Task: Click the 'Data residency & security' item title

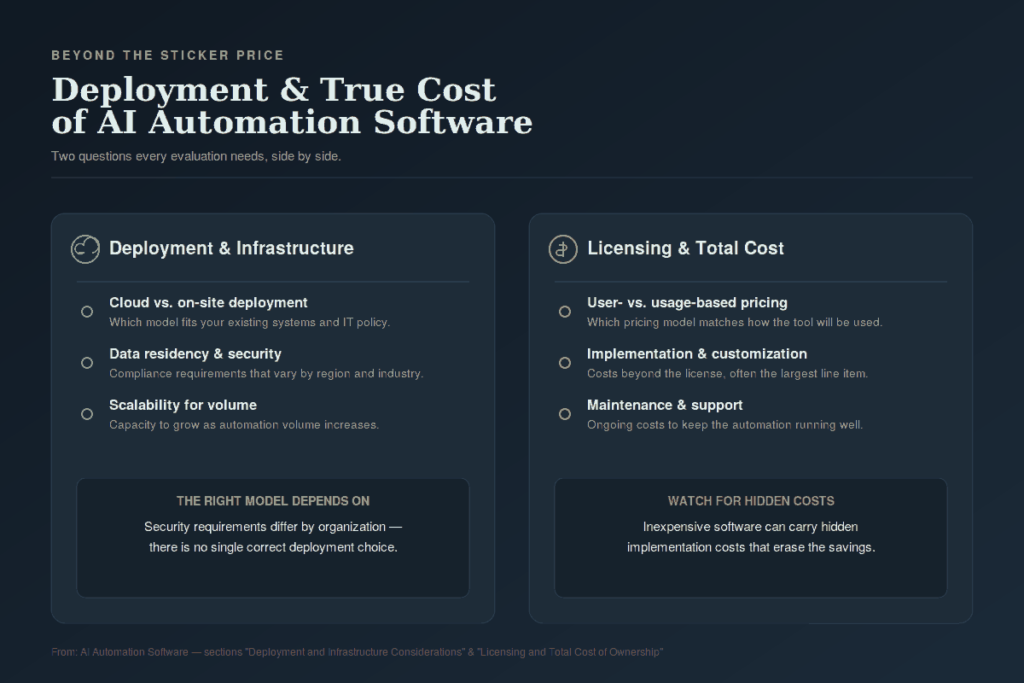Action: pyautogui.click(x=195, y=354)
